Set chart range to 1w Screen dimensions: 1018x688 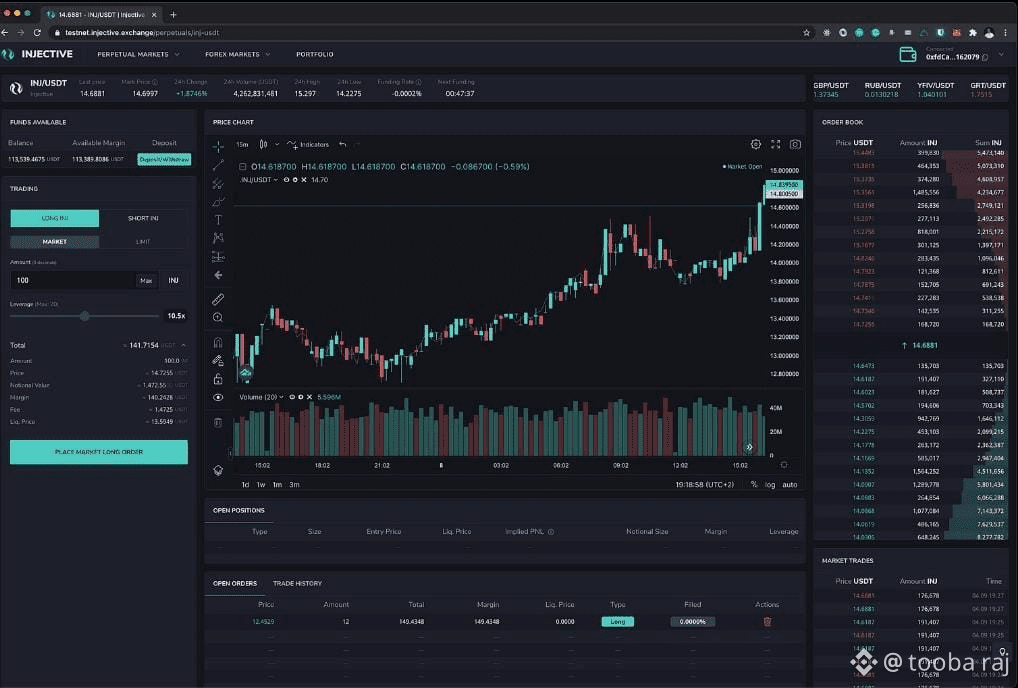pyautogui.click(x=260, y=484)
